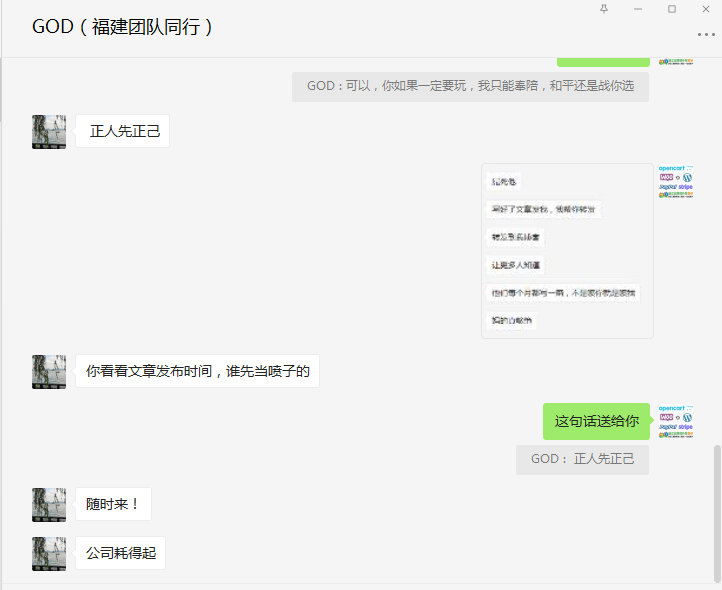
Task: Click own avatar beside the screenshot image
Action: pyautogui.click(x=675, y=181)
